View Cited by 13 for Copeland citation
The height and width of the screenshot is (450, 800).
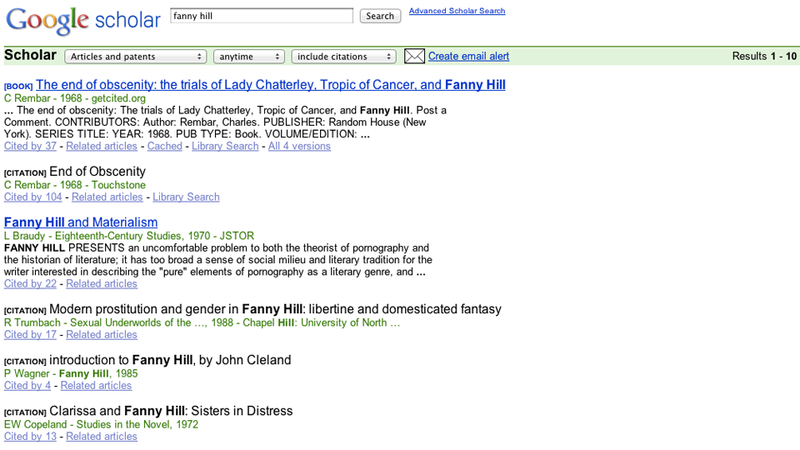30,437
